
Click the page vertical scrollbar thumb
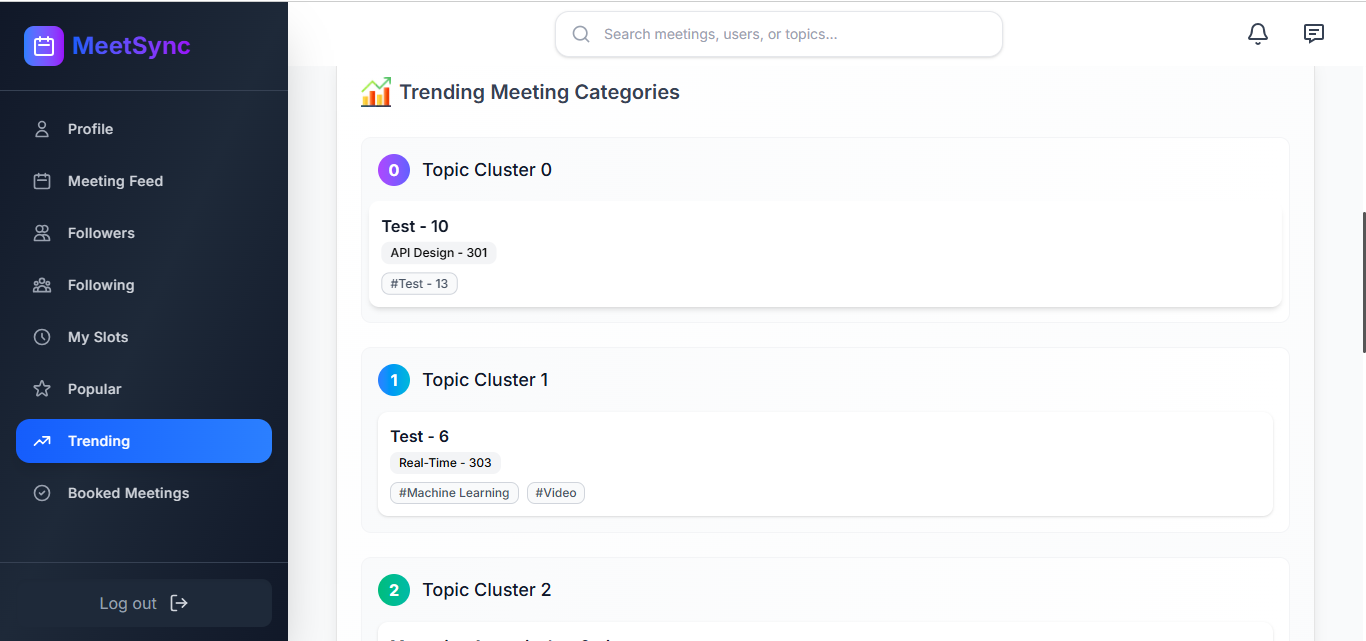pyautogui.click(x=1363, y=282)
